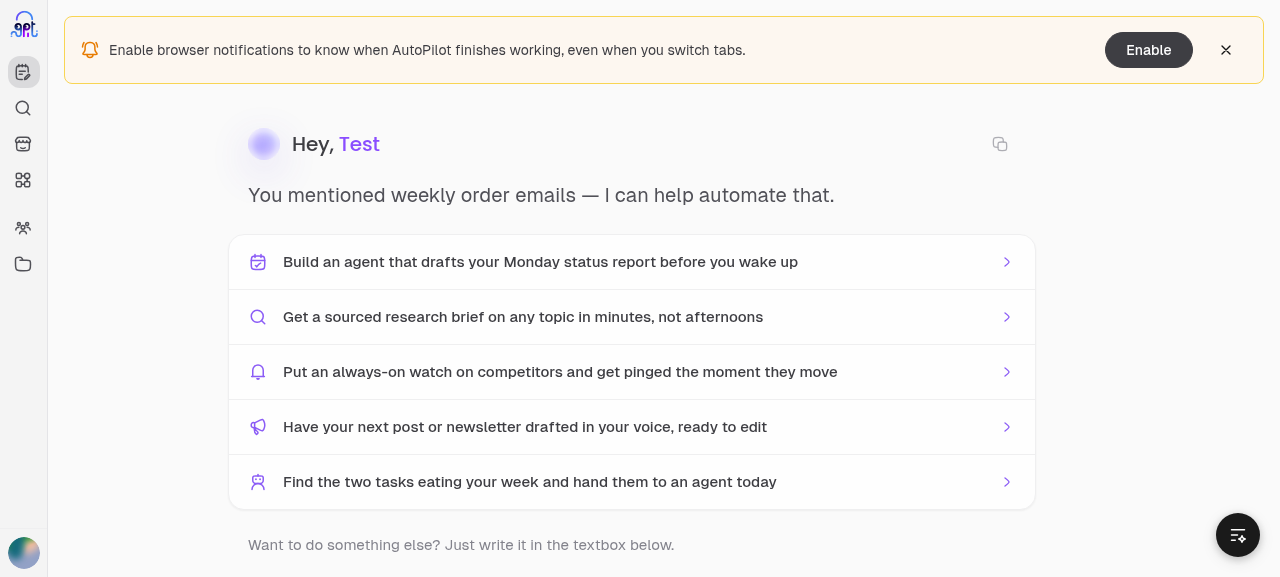Open the marketplace store icon in sidebar
Screen dimensions: 1280x577
pos(23,144)
